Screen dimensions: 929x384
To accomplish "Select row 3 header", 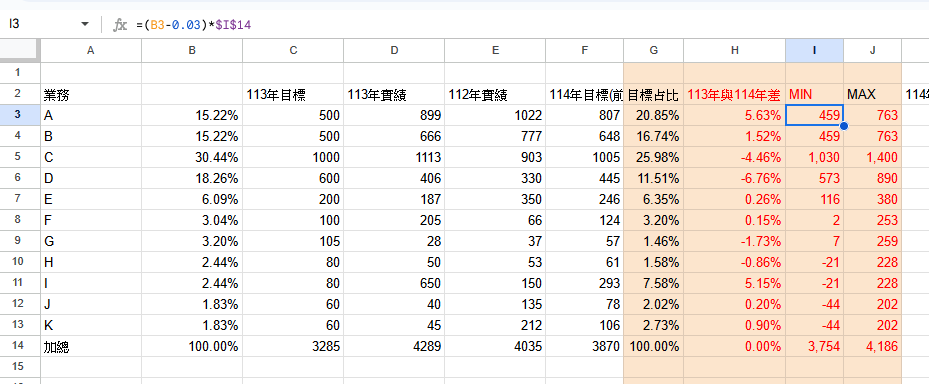I will 20,115.
